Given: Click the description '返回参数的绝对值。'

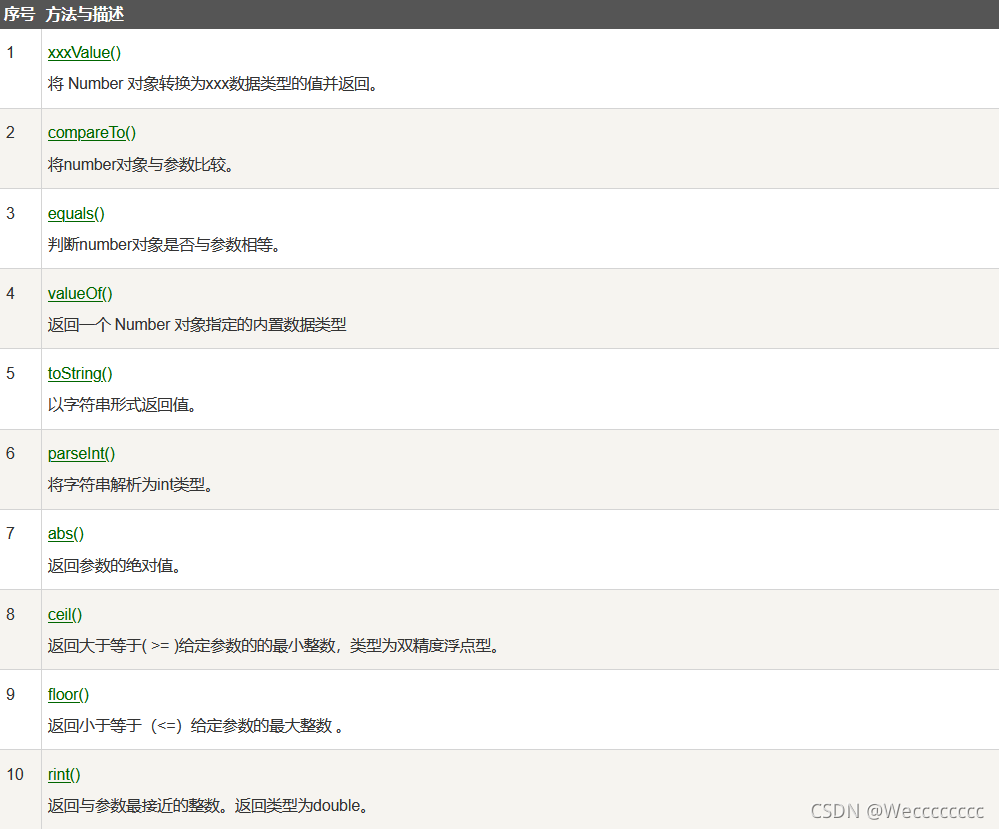Looking at the screenshot, I should coord(115,566).
